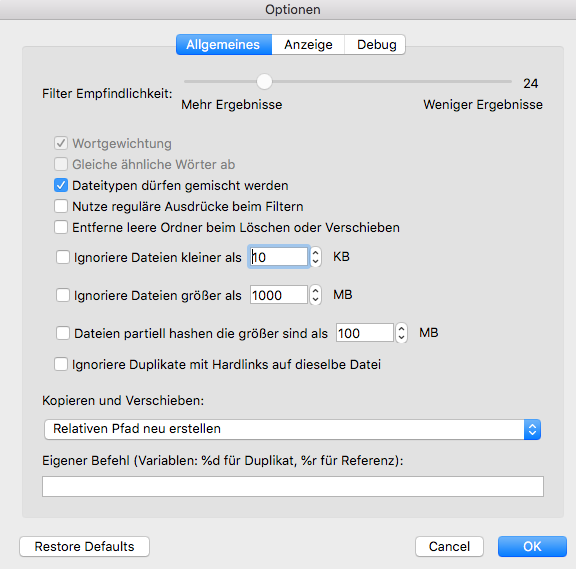The image size is (576, 569).
Task: Toggle Ignoriere Dateien kleiner als checkbox
Action: pos(63,257)
